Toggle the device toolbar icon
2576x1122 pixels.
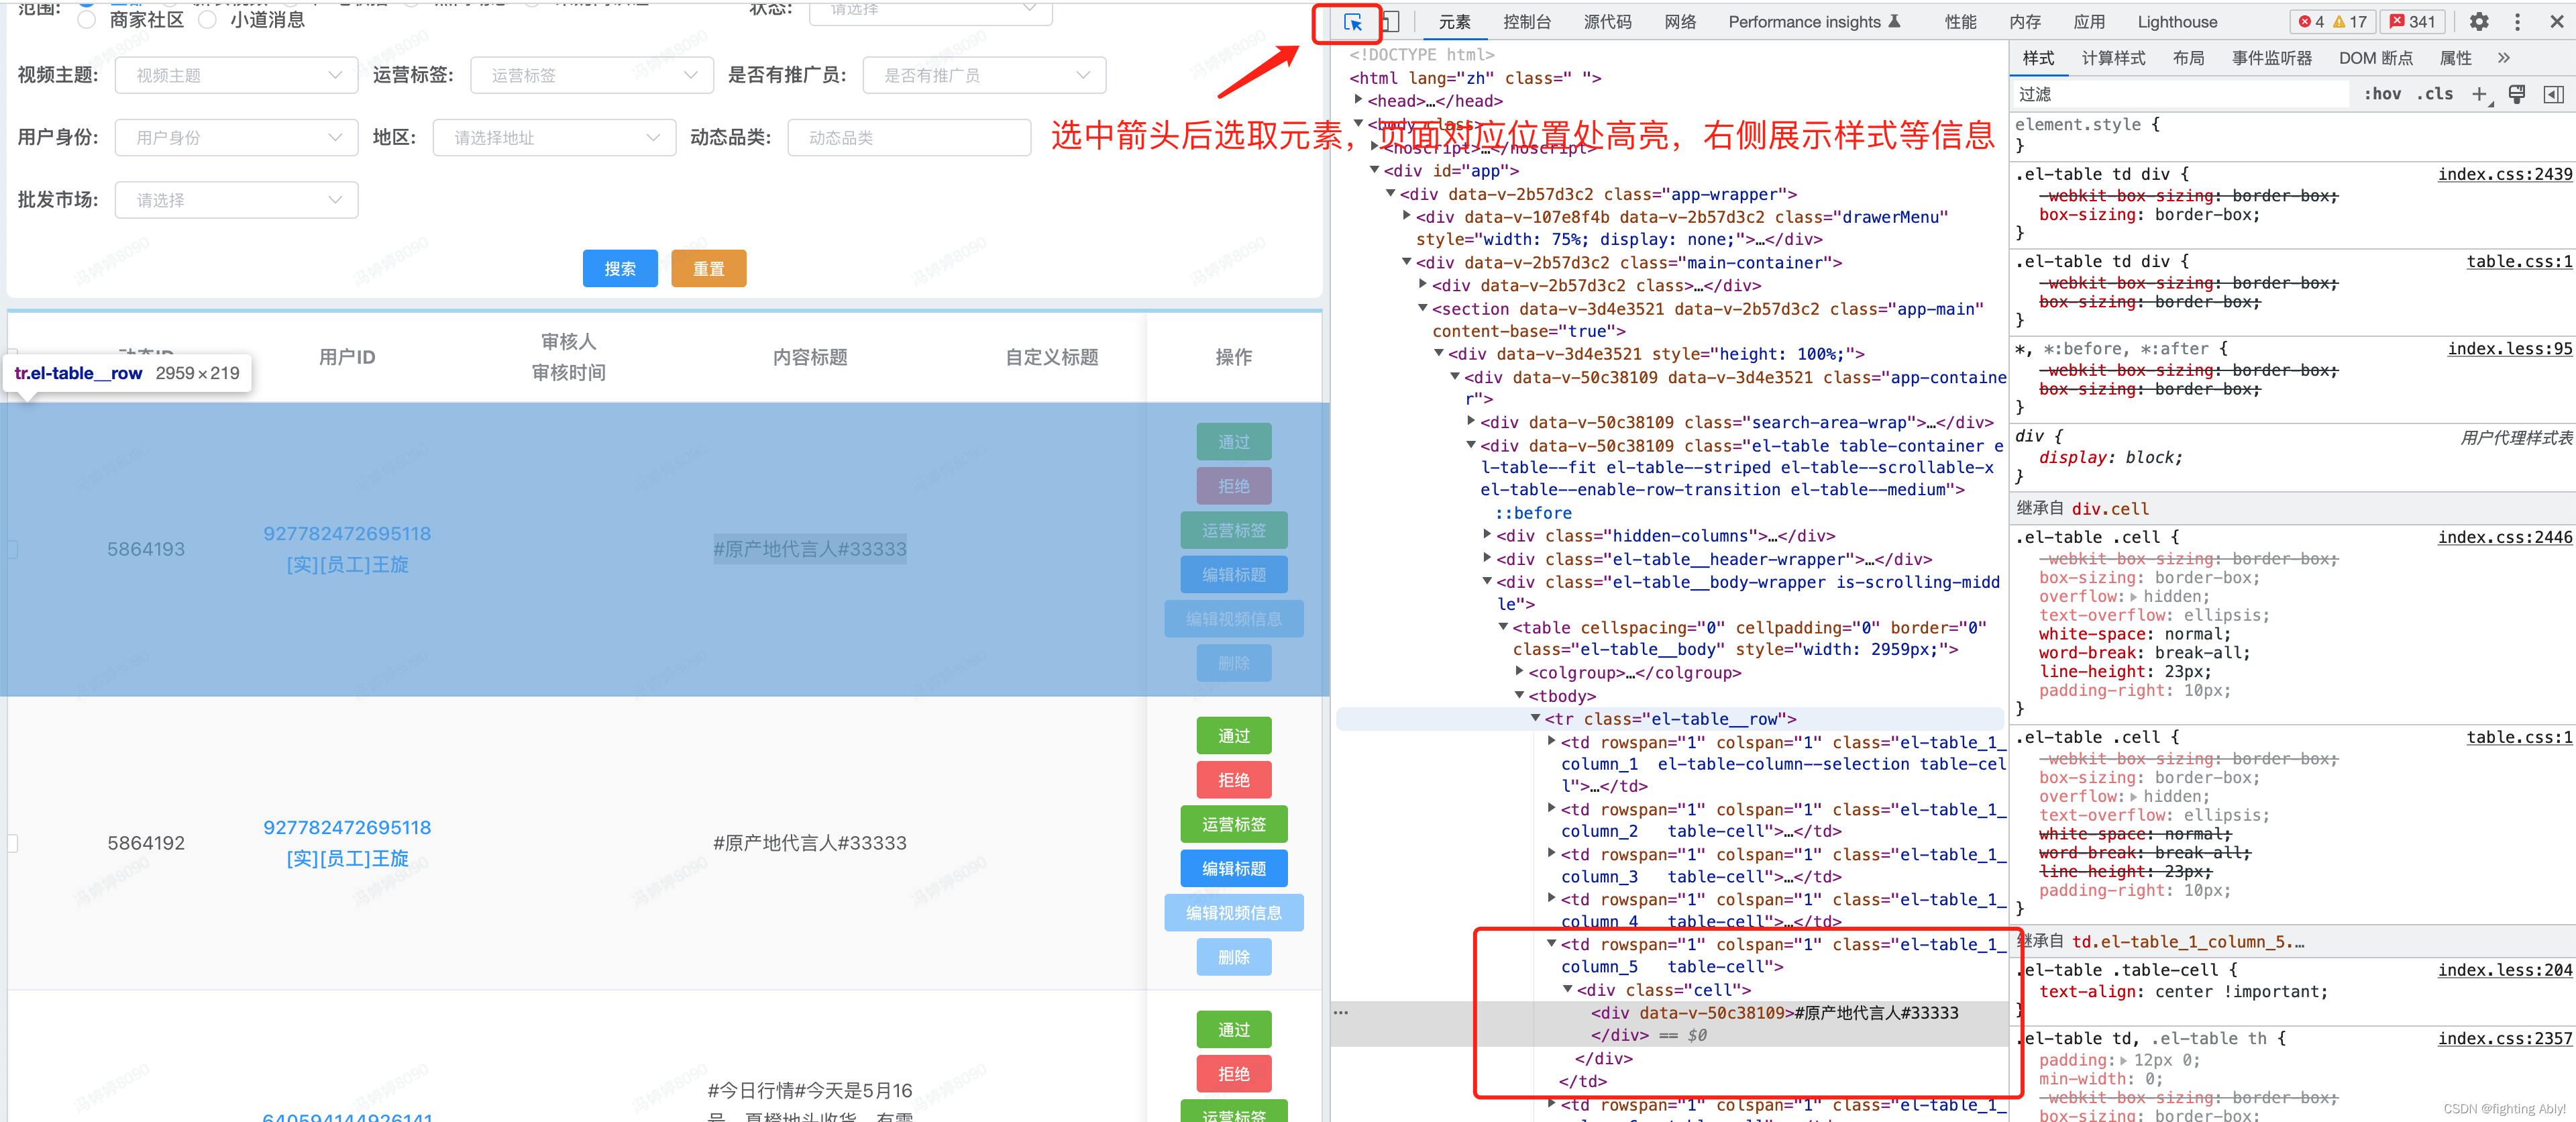coord(1390,22)
